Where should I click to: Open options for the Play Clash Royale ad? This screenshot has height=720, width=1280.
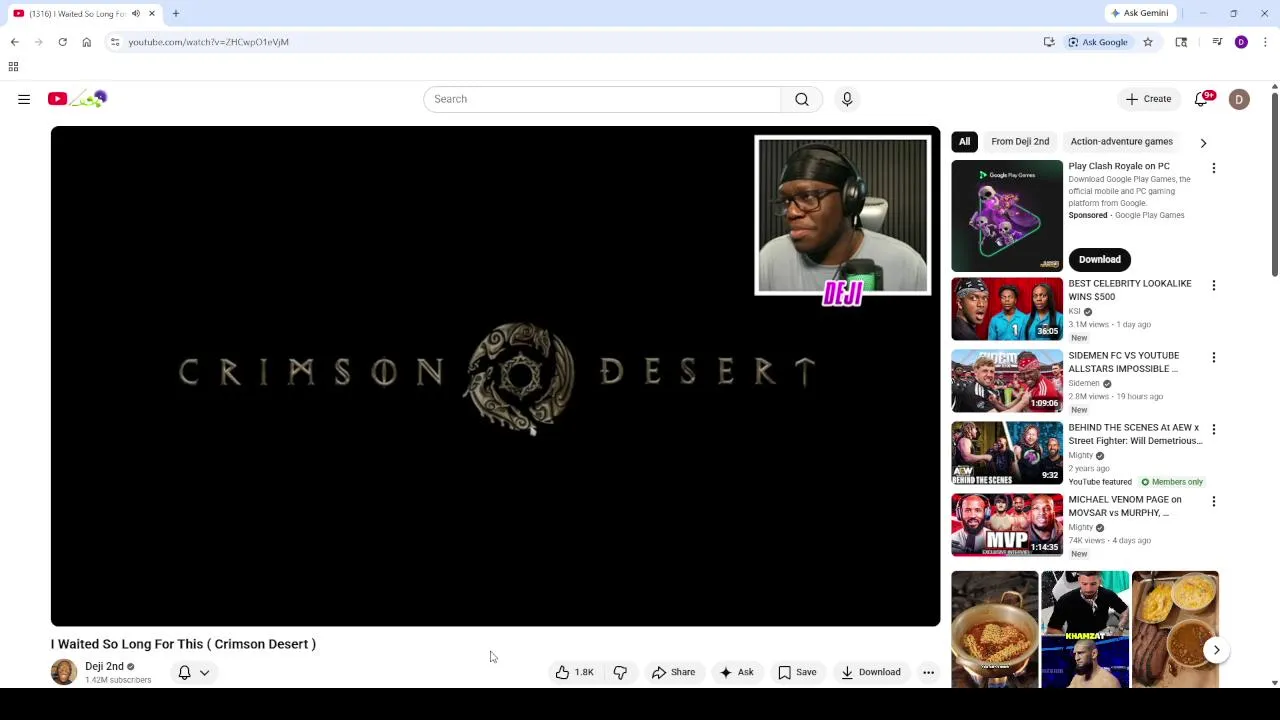pos(1214,168)
